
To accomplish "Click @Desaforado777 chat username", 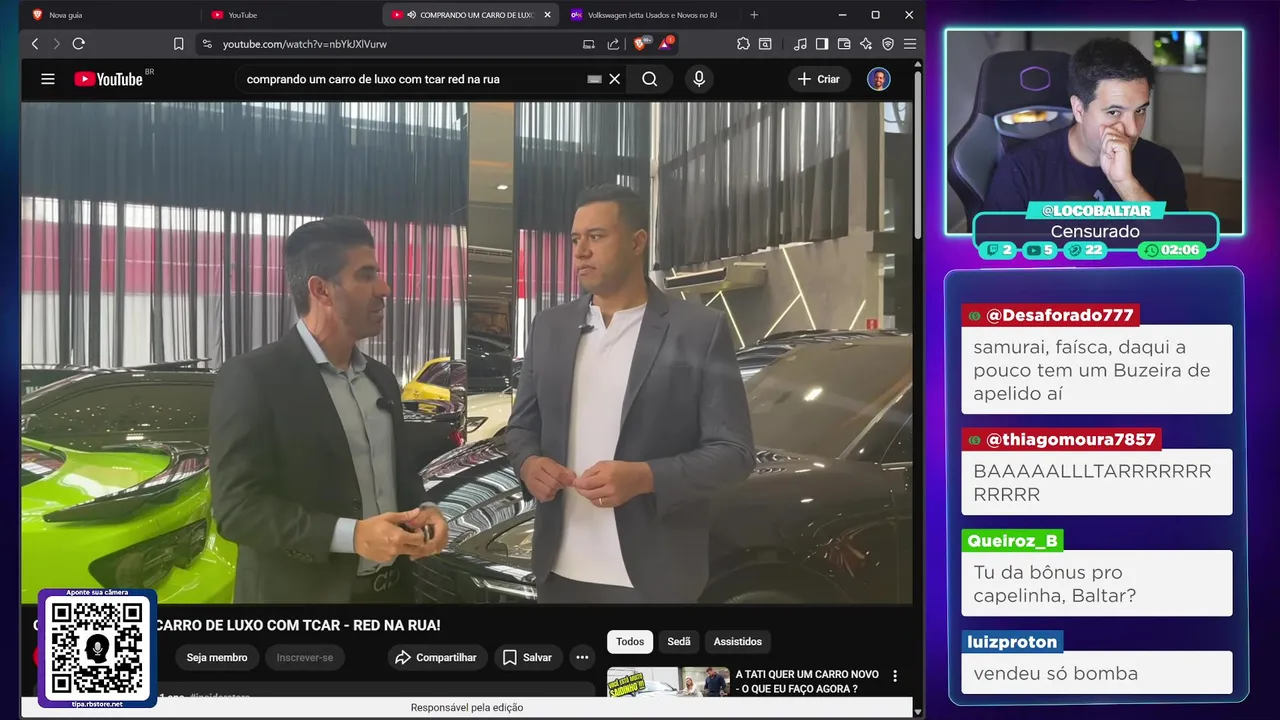I will 1059,315.
